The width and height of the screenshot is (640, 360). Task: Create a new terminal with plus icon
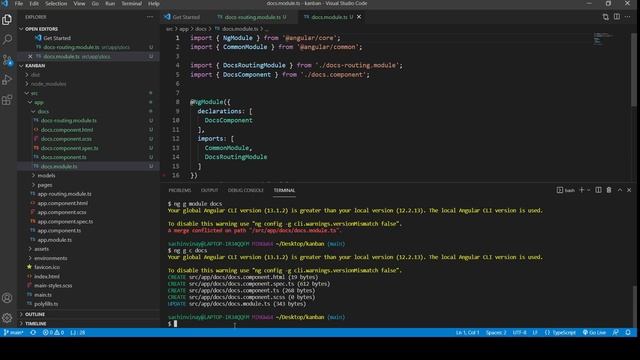click(x=582, y=190)
